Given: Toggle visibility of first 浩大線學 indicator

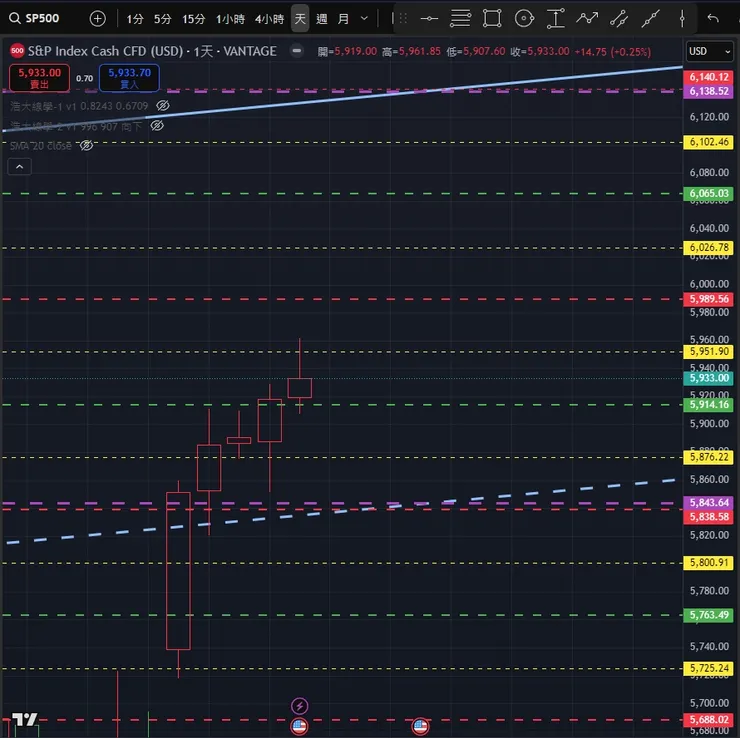Looking at the screenshot, I should click(163, 106).
